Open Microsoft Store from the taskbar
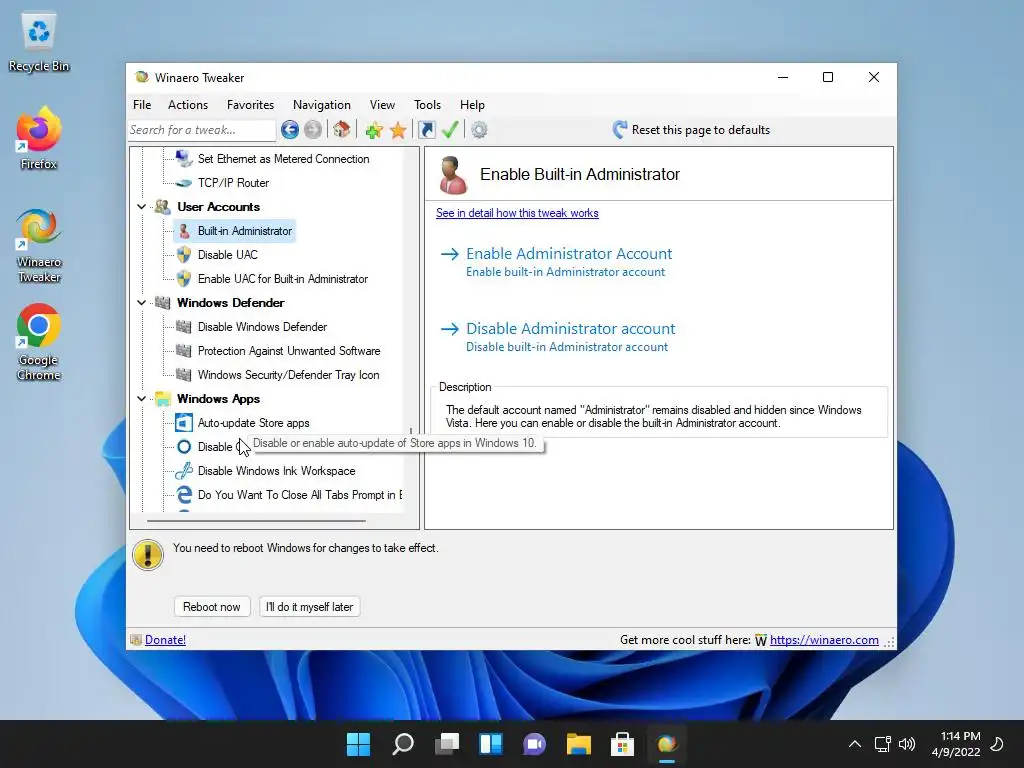Image resolution: width=1024 pixels, height=768 pixels. coord(622,744)
